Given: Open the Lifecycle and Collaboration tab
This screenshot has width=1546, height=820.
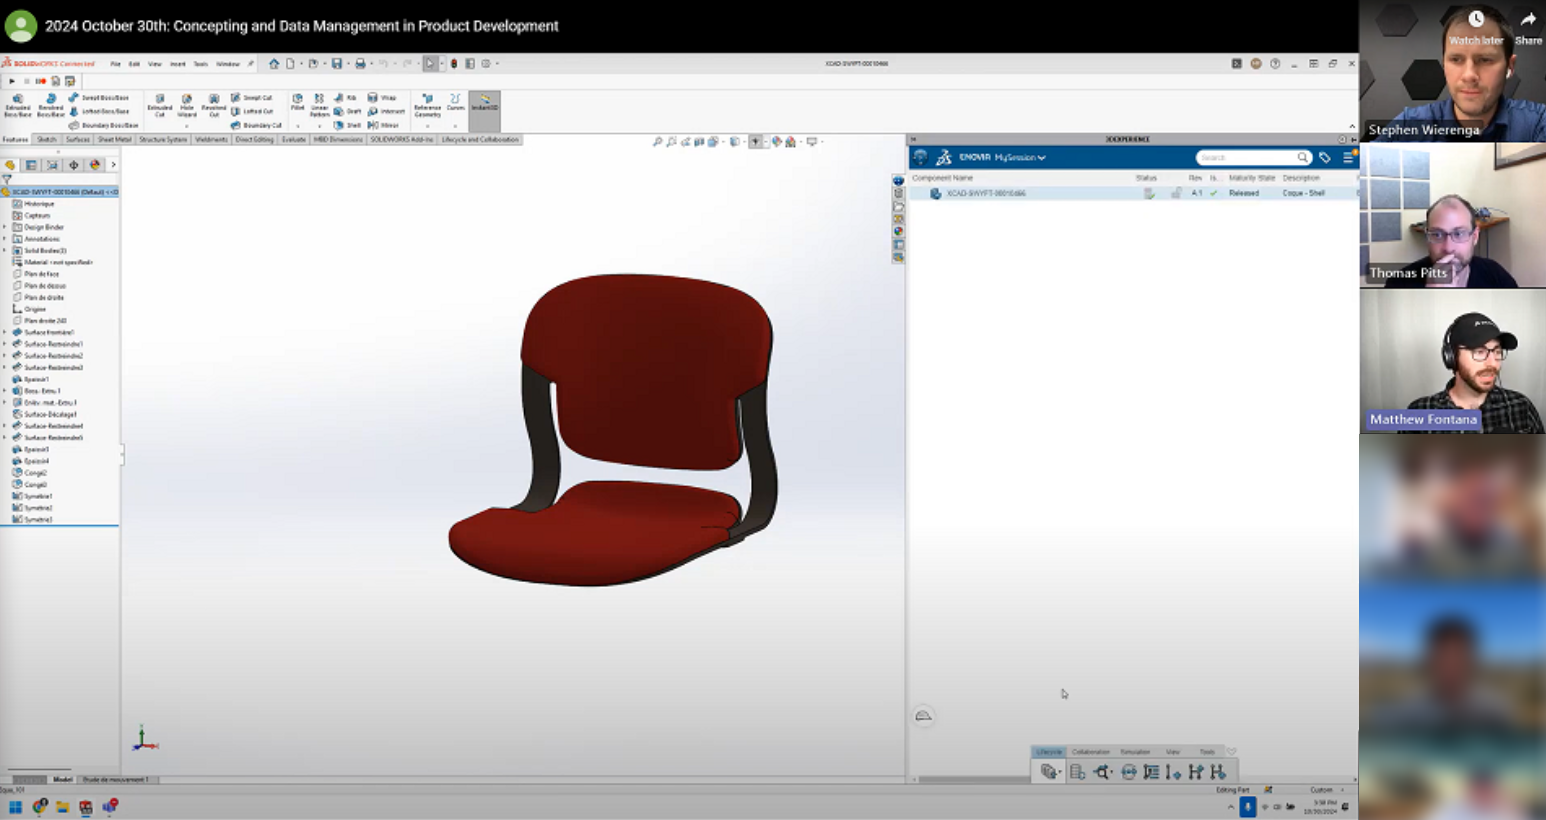Looking at the screenshot, I should pyautogui.click(x=480, y=140).
